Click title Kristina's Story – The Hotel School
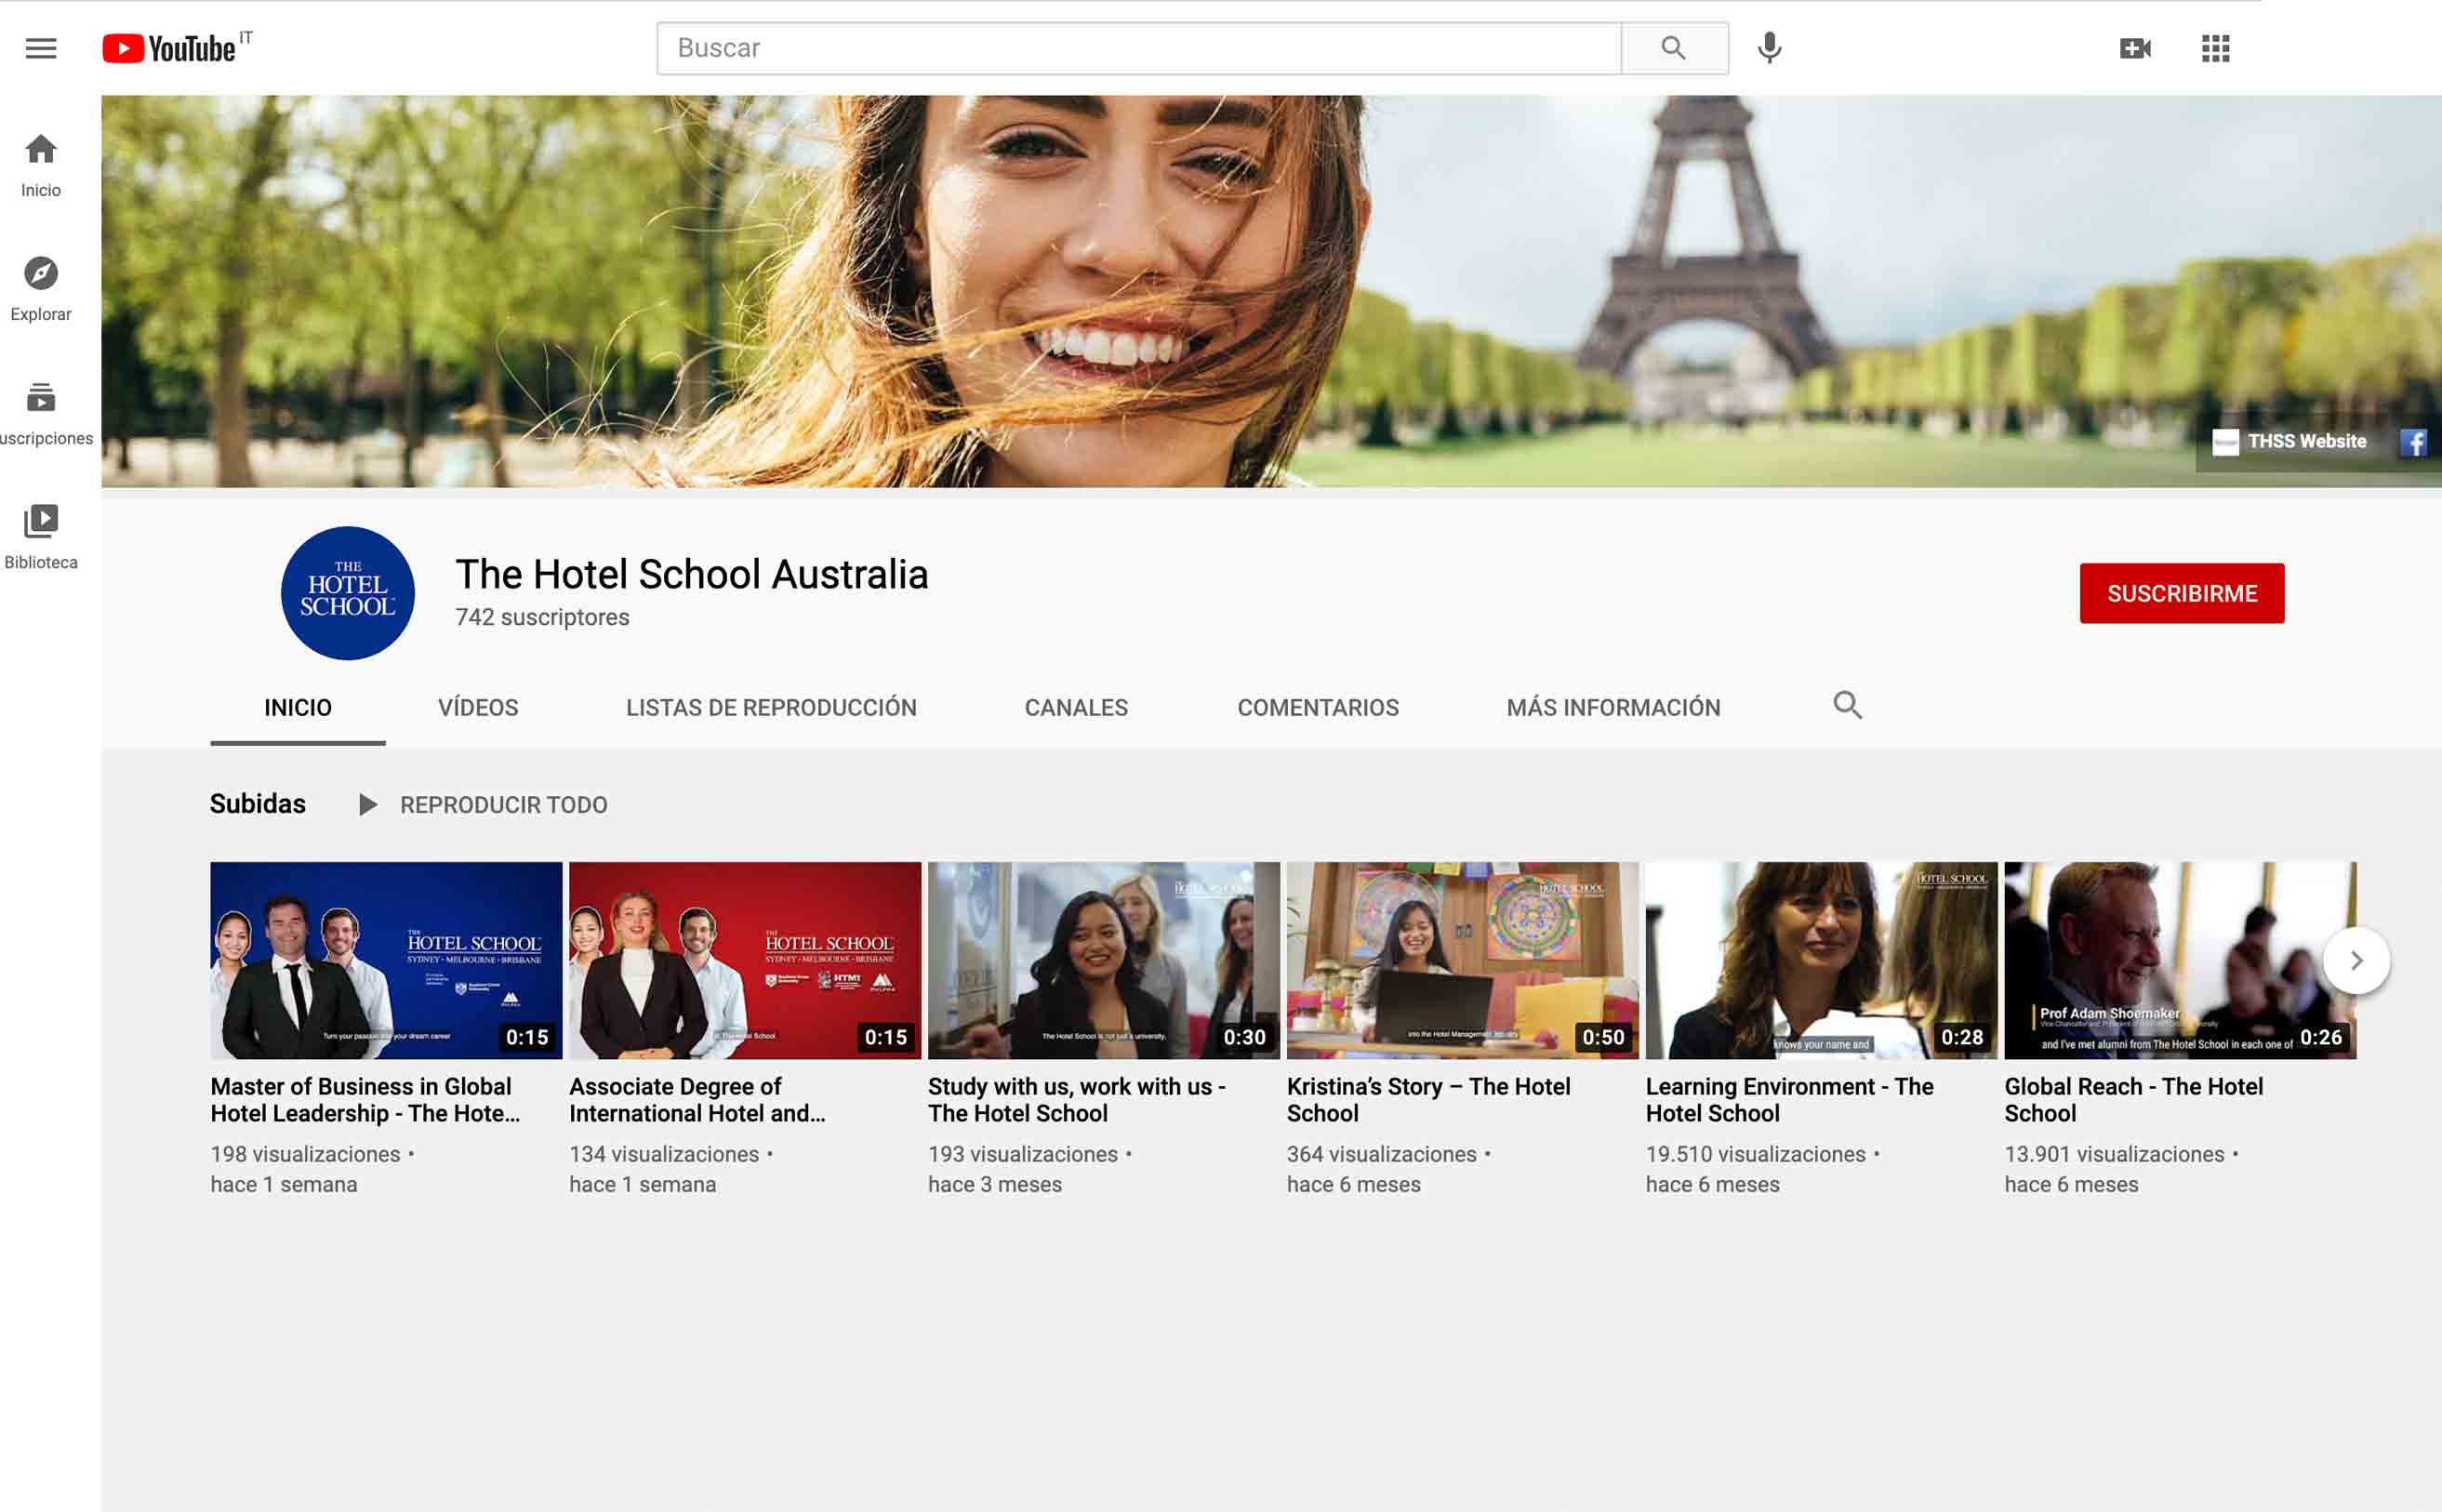Screen dimensions: 2442x1512 1429,1100
